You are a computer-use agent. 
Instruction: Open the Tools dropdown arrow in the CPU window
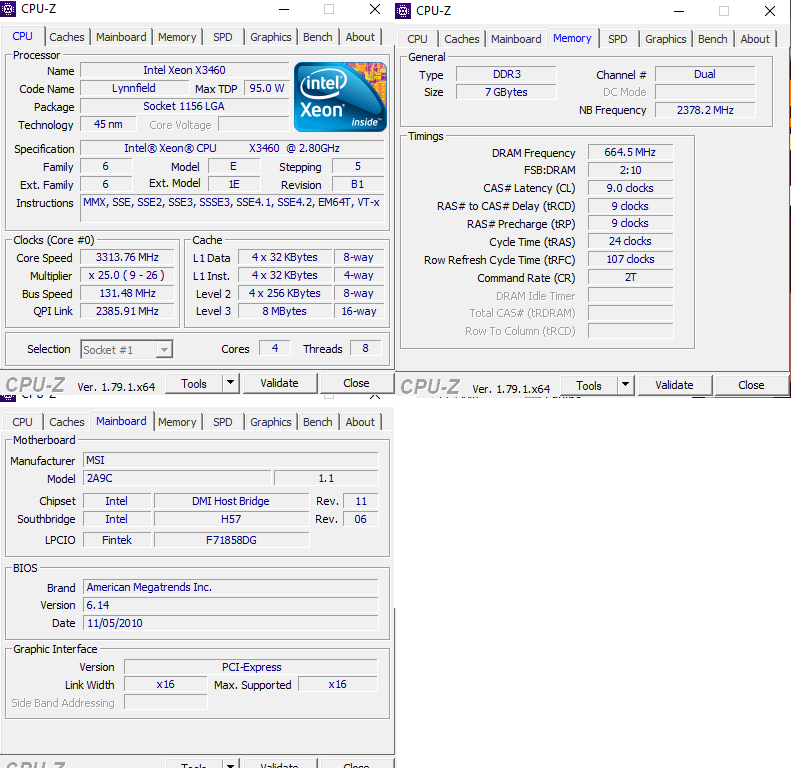(x=230, y=383)
